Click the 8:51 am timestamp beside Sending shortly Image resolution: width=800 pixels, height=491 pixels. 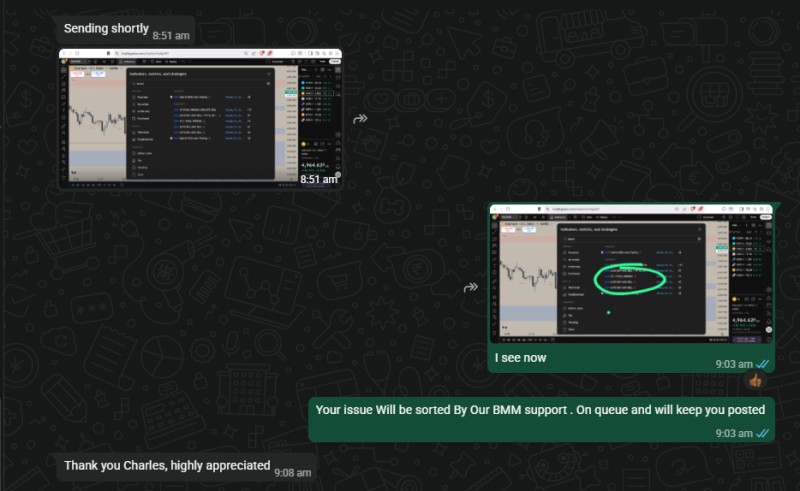coord(171,36)
